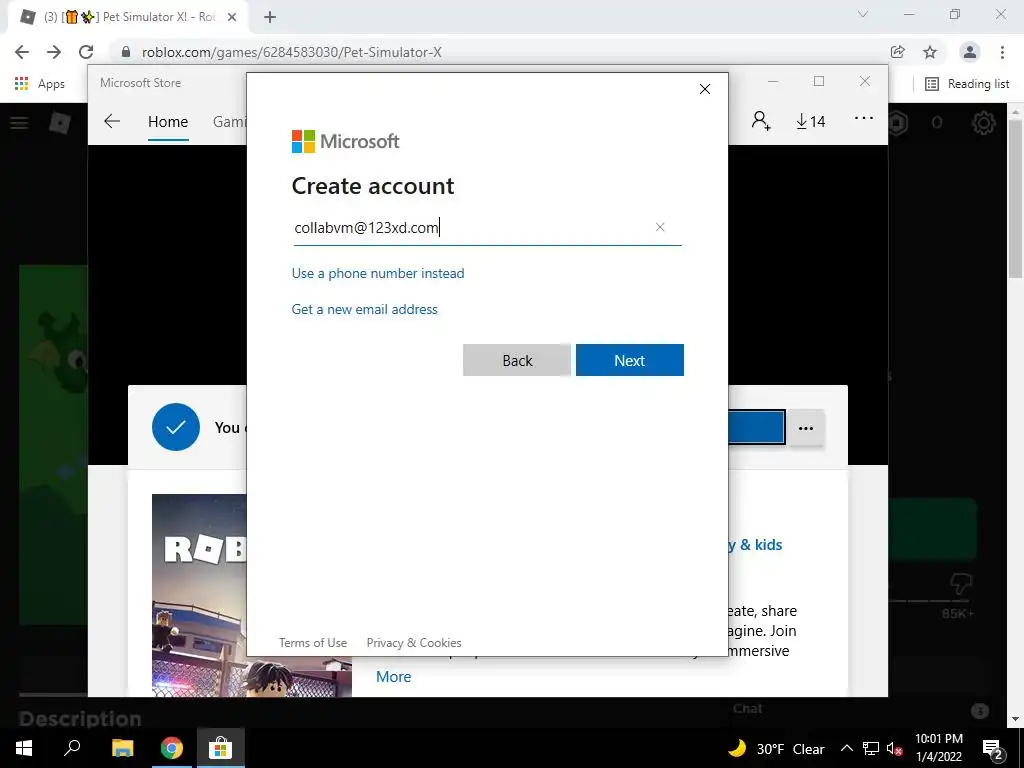The width and height of the screenshot is (1024, 768).
Task: Clear the email field with the X icon
Action: pyautogui.click(x=660, y=227)
